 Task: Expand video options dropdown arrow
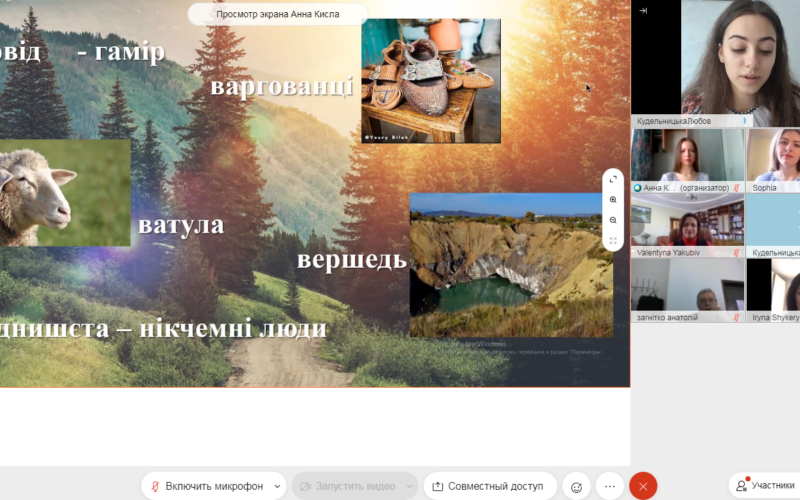[408, 486]
